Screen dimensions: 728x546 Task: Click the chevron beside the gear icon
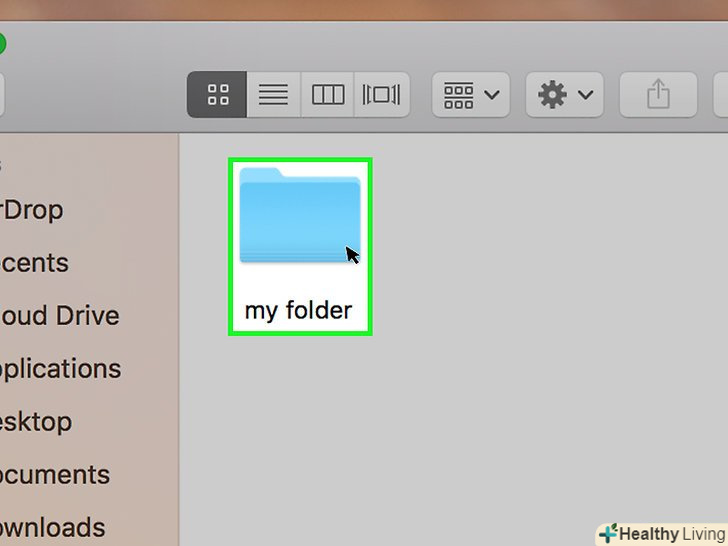pyautogui.click(x=586, y=95)
